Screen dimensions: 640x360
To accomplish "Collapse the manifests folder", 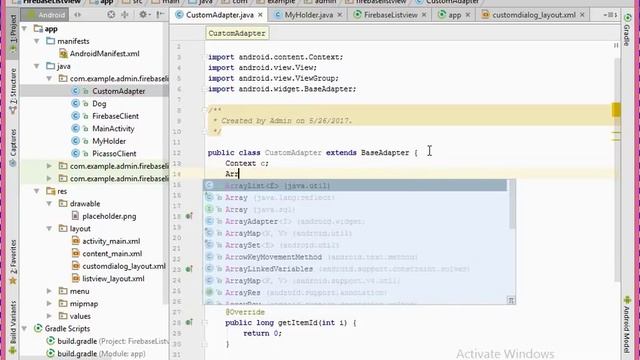I will (37, 41).
